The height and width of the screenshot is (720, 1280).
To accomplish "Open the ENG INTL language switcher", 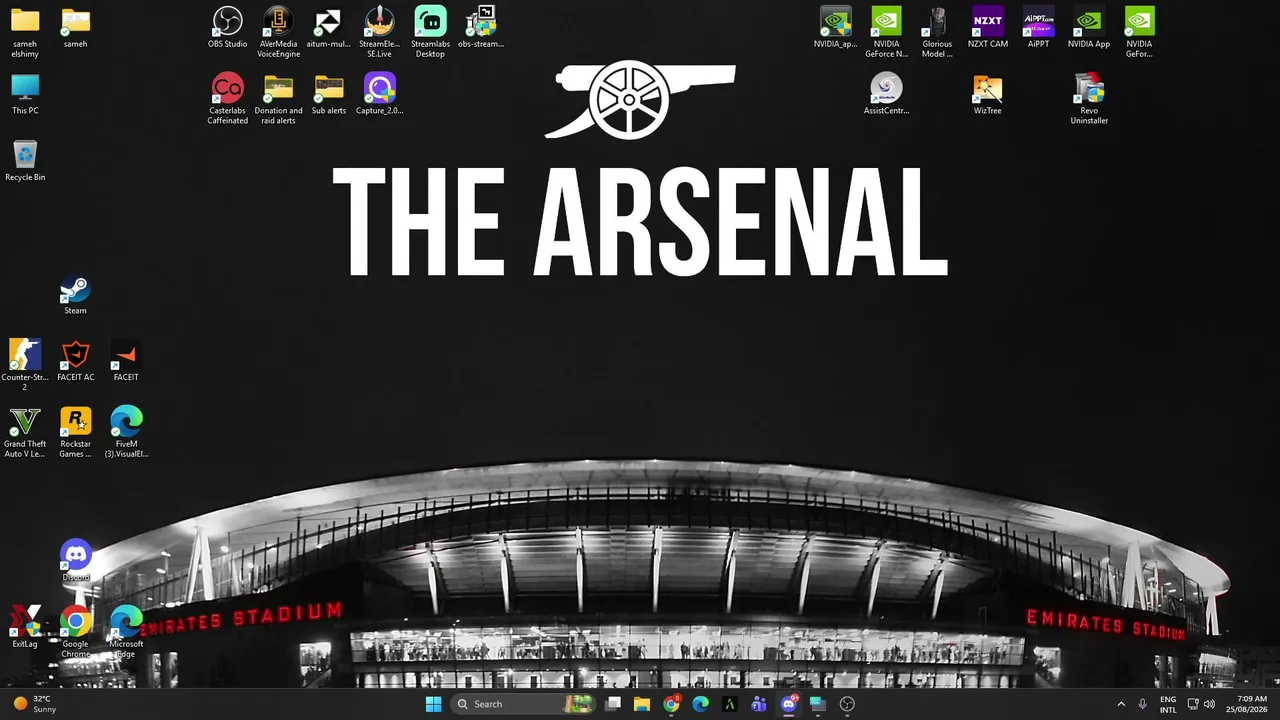I will pyautogui.click(x=1168, y=704).
